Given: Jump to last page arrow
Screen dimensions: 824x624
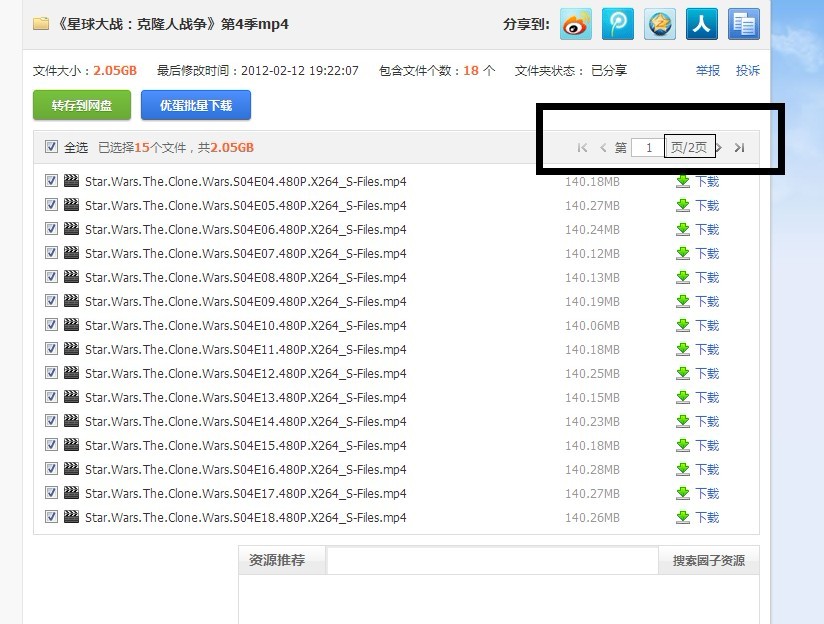Looking at the screenshot, I should [x=739, y=148].
